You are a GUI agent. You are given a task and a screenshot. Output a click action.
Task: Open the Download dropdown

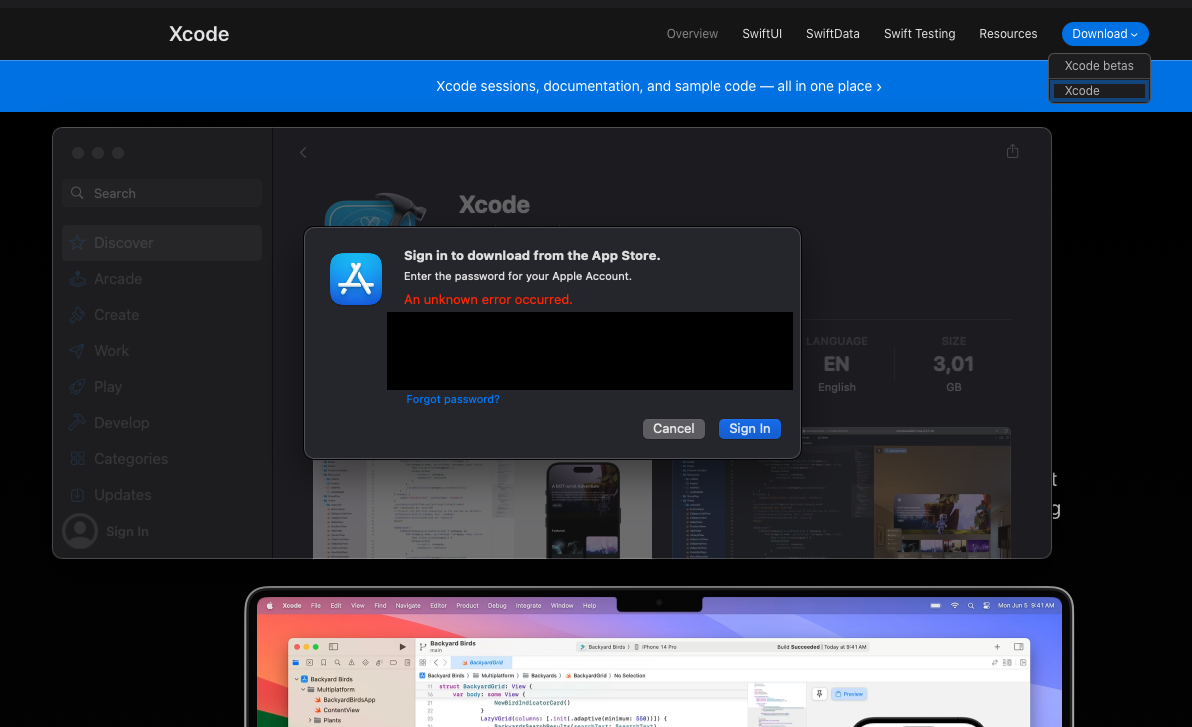pyautogui.click(x=1105, y=33)
